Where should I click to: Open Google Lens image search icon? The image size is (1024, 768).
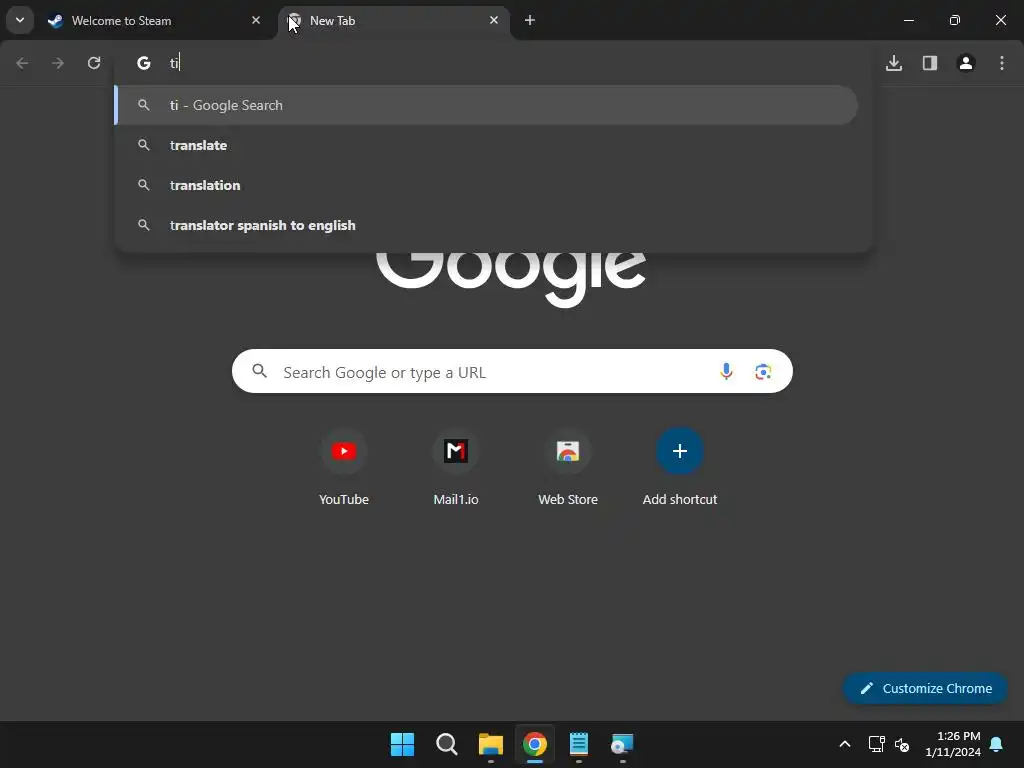coord(763,372)
